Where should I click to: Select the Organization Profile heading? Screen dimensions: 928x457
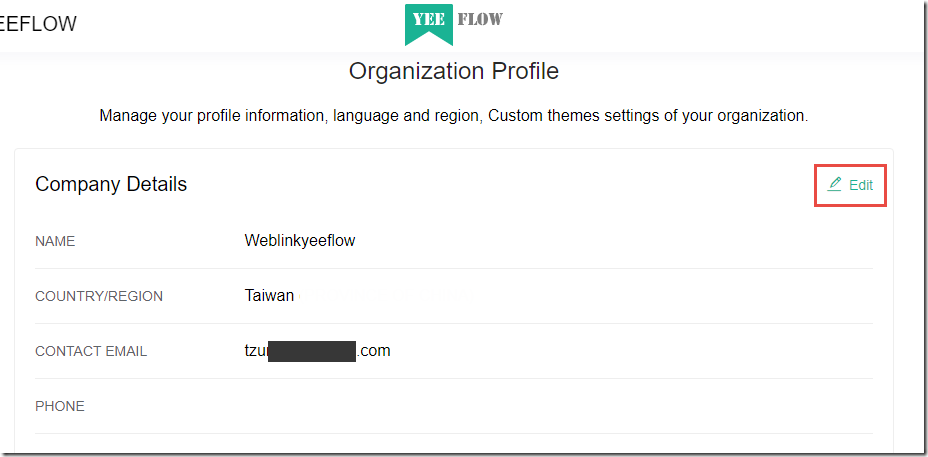(x=453, y=71)
